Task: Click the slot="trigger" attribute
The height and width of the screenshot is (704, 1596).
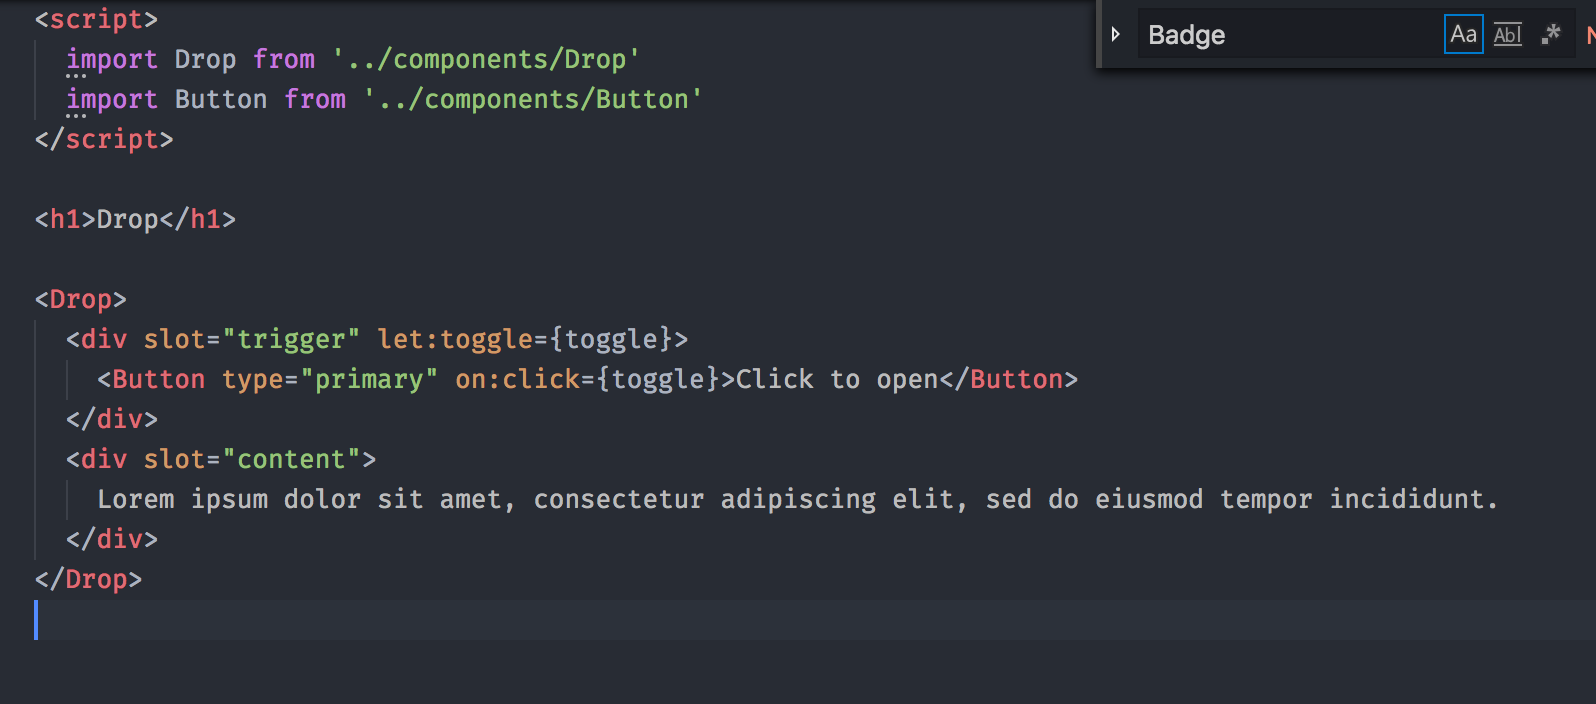Action: click(x=250, y=339)
